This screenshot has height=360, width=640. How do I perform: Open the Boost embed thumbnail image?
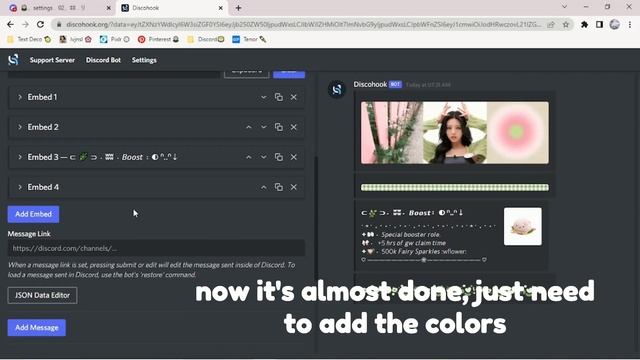point(523,227)
